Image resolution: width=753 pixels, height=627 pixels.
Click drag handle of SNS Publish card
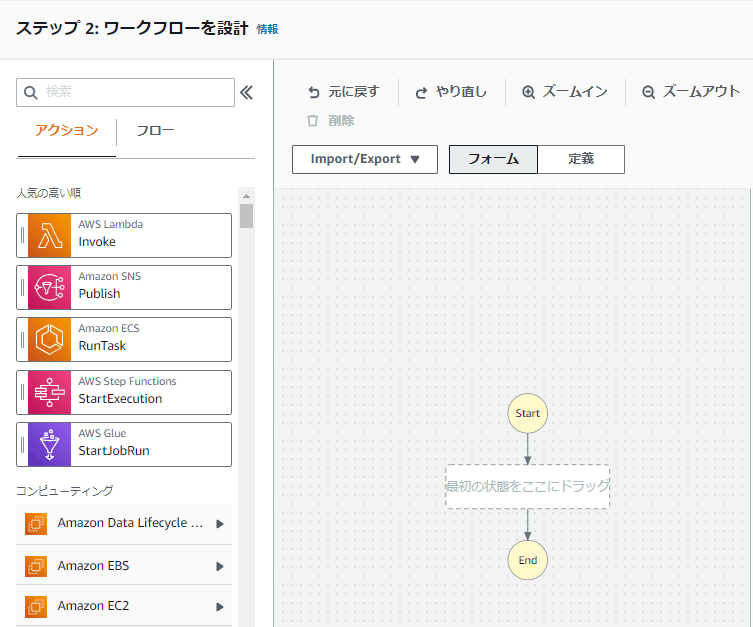click(x=22, y=288)
